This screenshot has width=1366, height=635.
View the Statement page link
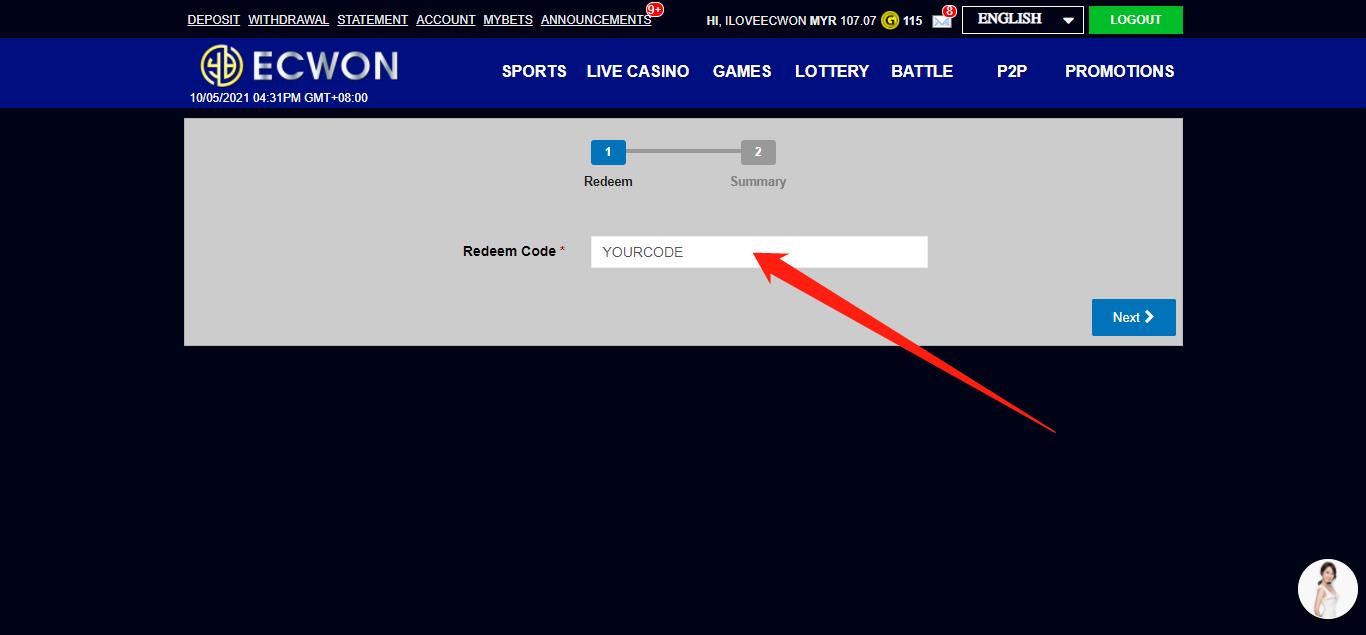pos(372,20)
